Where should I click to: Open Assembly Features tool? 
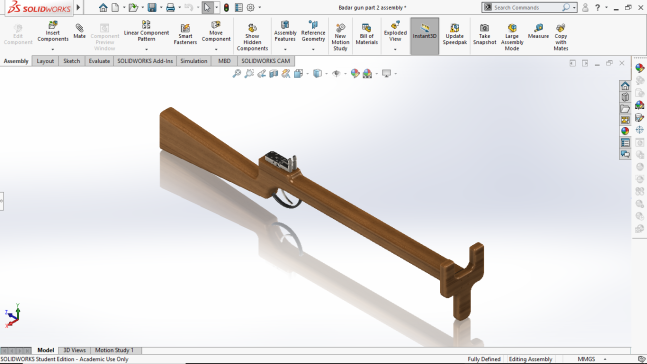click(x=285, y=31)
